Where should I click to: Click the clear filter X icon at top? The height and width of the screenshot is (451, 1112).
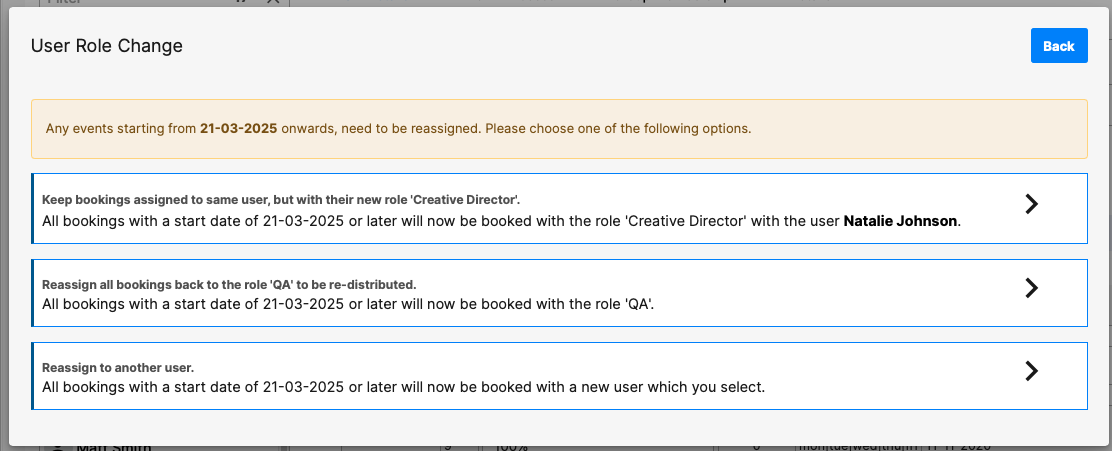tap(273, 3)
